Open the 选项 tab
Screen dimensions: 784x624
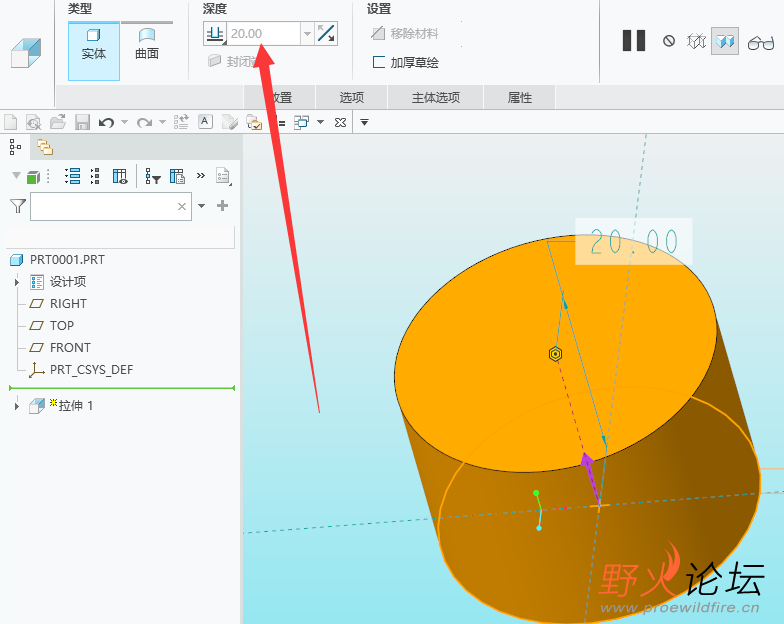[351, 98]
